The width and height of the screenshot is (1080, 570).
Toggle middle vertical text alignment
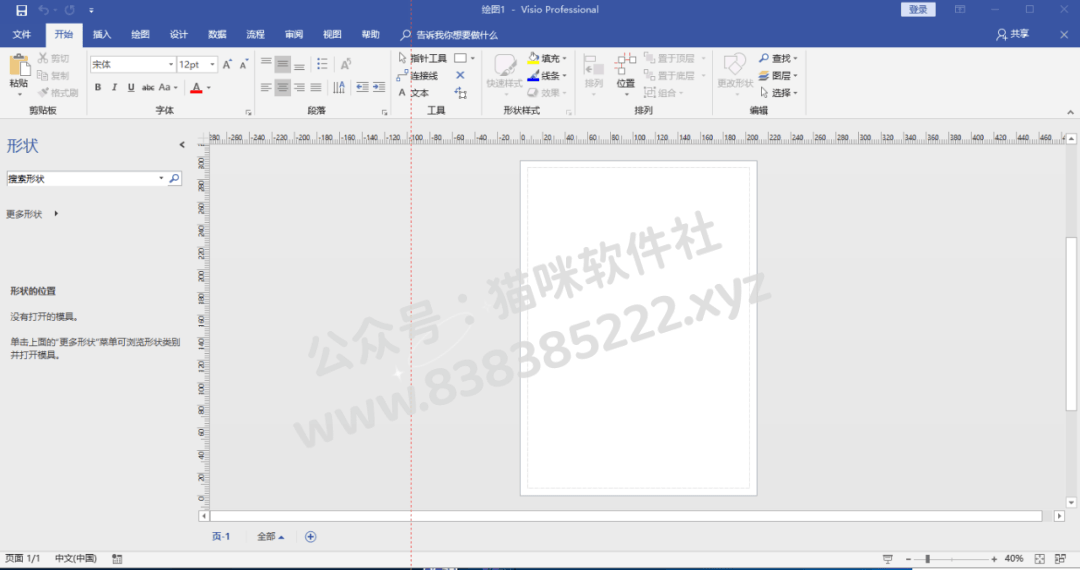pos(282,65)
